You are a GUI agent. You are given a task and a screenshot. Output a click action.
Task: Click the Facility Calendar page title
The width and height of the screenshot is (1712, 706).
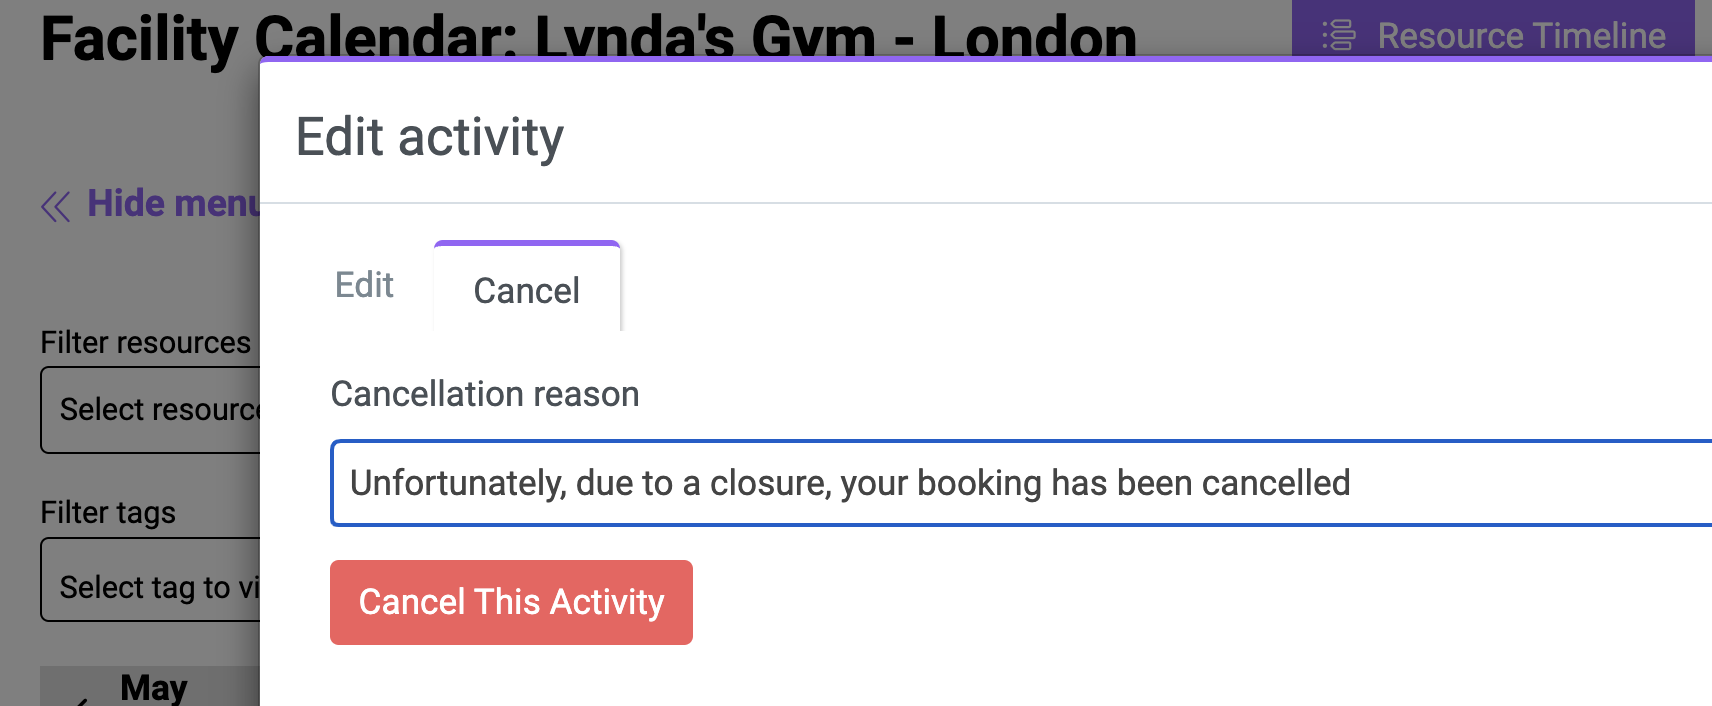(588, 37)
